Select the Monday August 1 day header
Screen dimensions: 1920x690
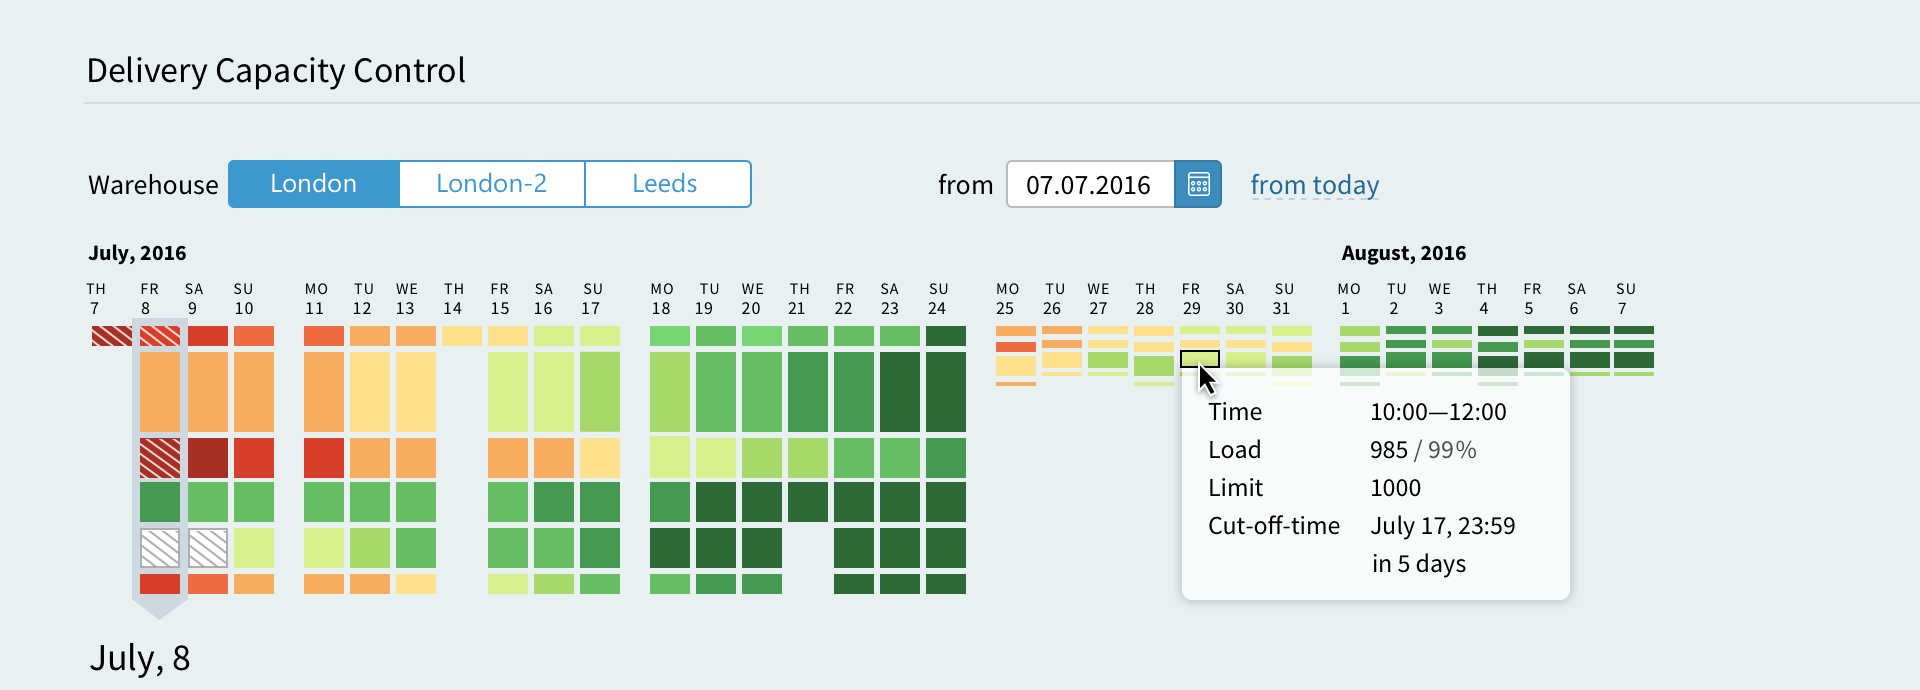coord(1349,299)
